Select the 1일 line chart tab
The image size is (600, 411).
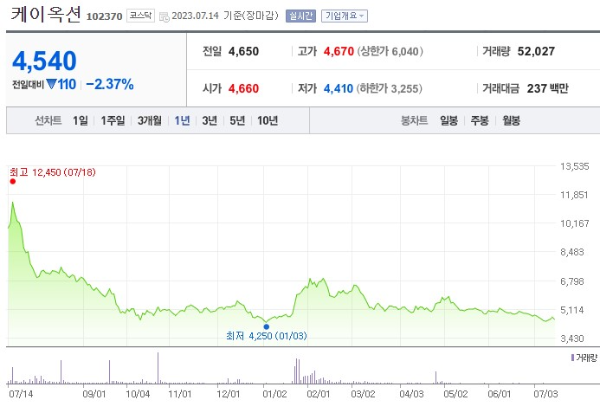80,121
